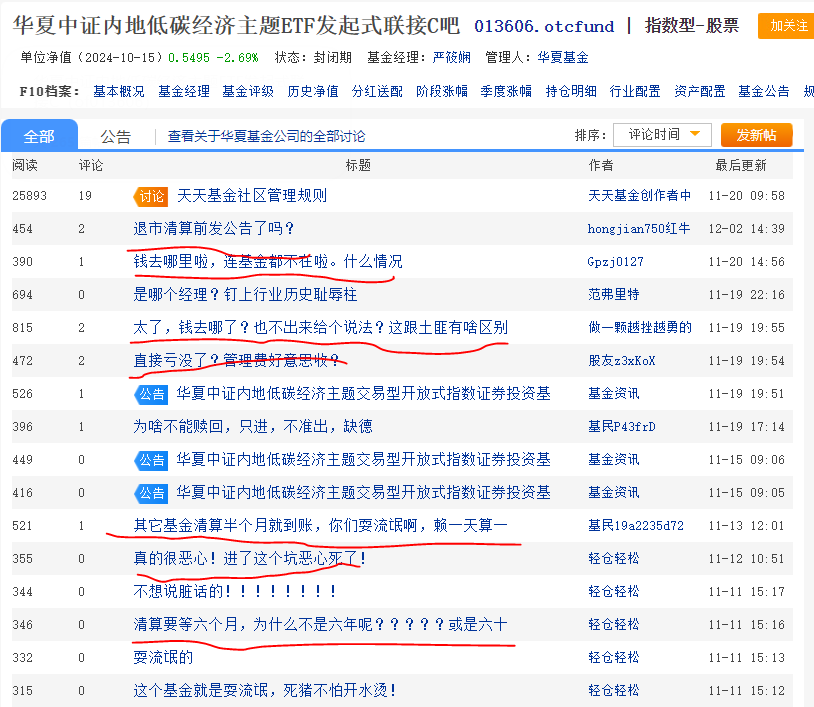The image size is (814, 707).
Task: Click the 评论 column header
Action: [91, 166]
